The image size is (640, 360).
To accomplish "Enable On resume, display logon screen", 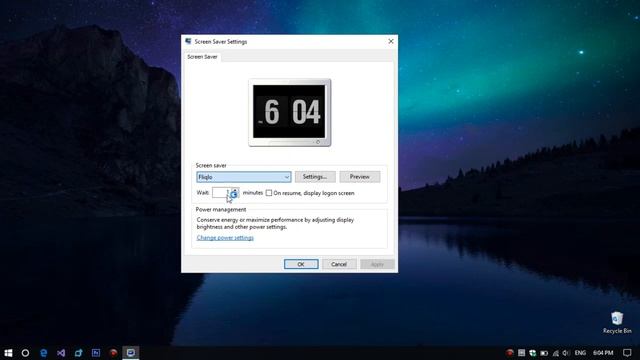I will pos(269,193).
